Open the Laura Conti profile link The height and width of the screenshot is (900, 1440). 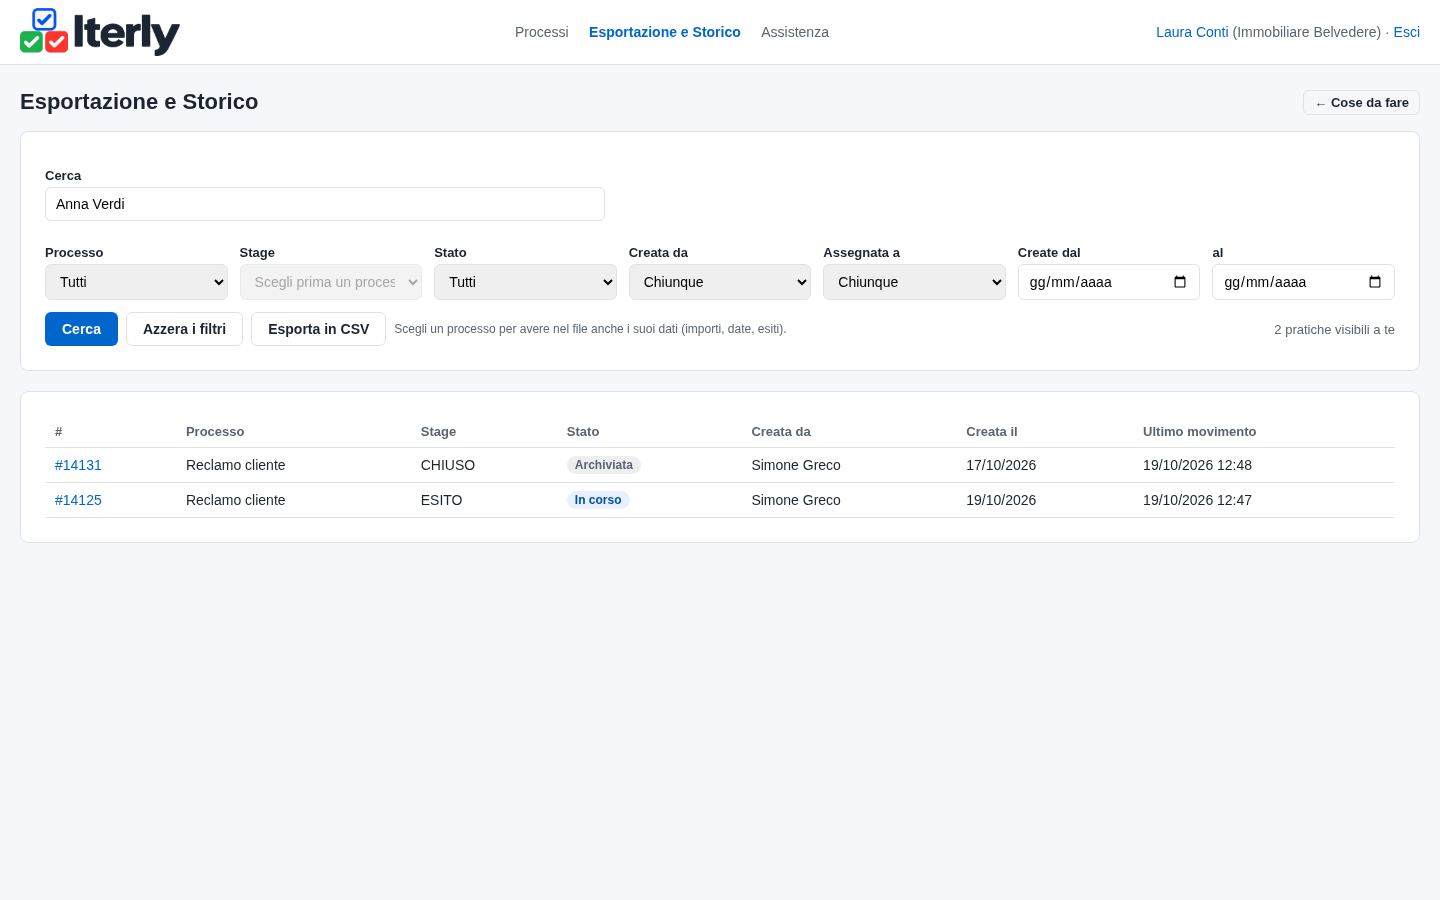pyautogui.click(x=1192, y=32)
